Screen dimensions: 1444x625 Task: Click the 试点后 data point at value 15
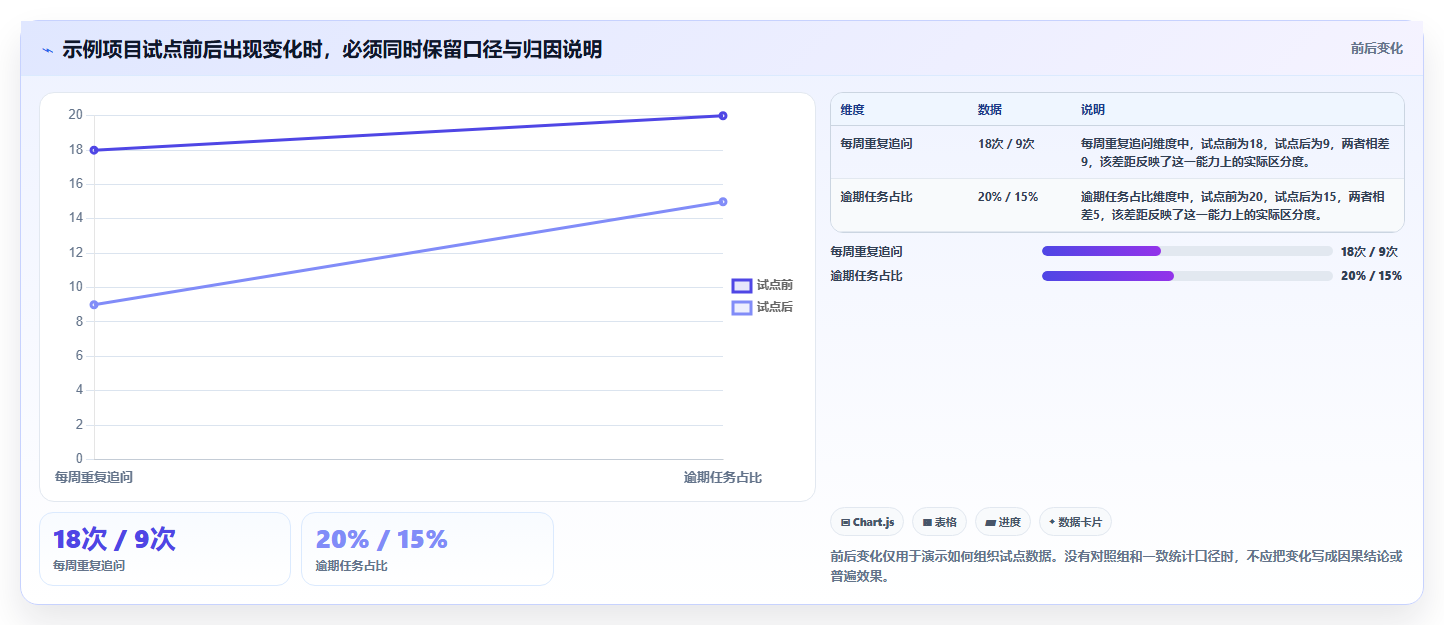tap(723, 202)
